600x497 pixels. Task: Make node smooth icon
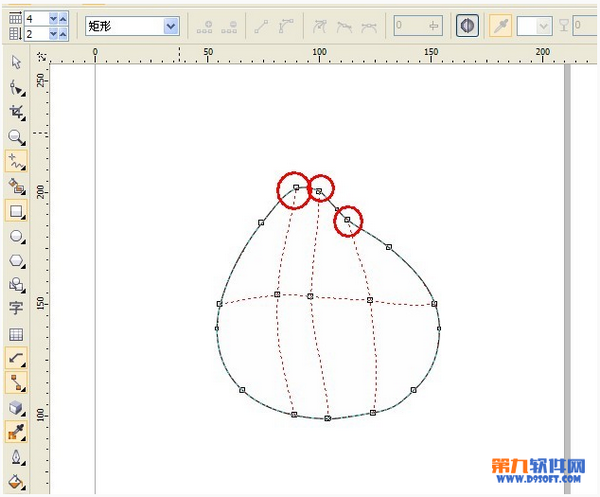coord(344,27)
